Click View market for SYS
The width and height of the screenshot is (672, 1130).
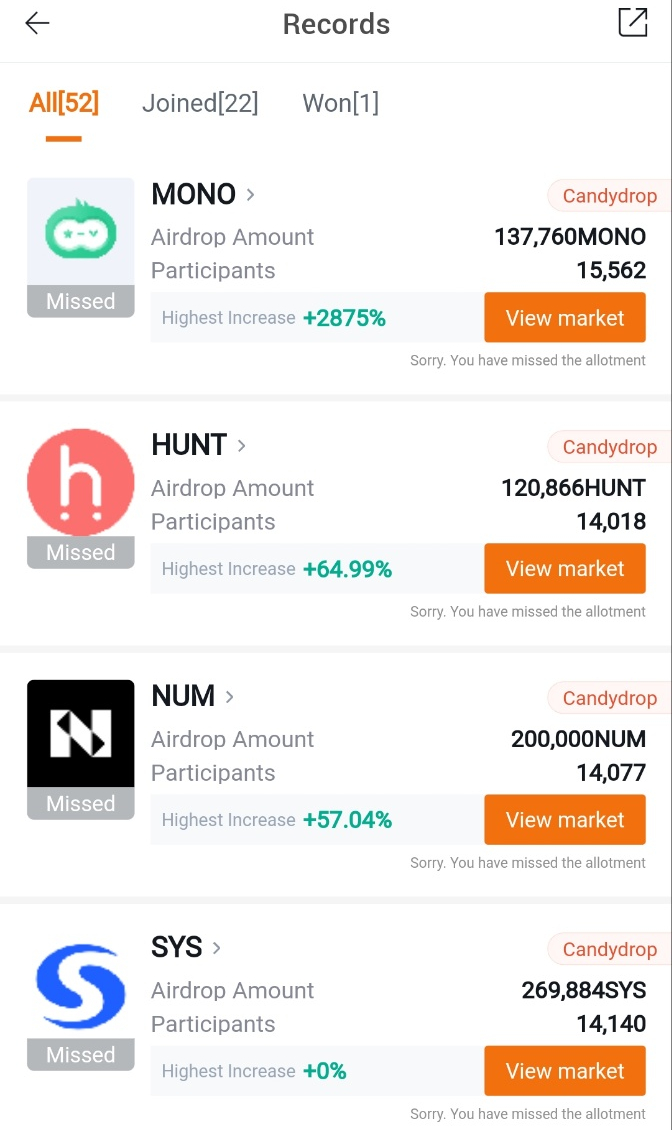coord(565,1071)
